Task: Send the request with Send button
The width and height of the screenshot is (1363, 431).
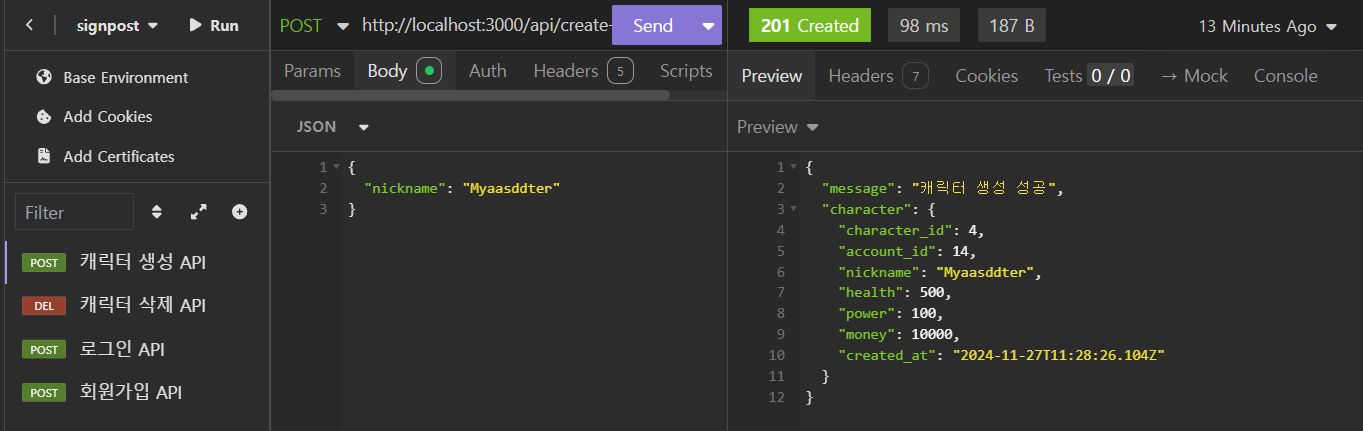Action: tap(653, 26)
